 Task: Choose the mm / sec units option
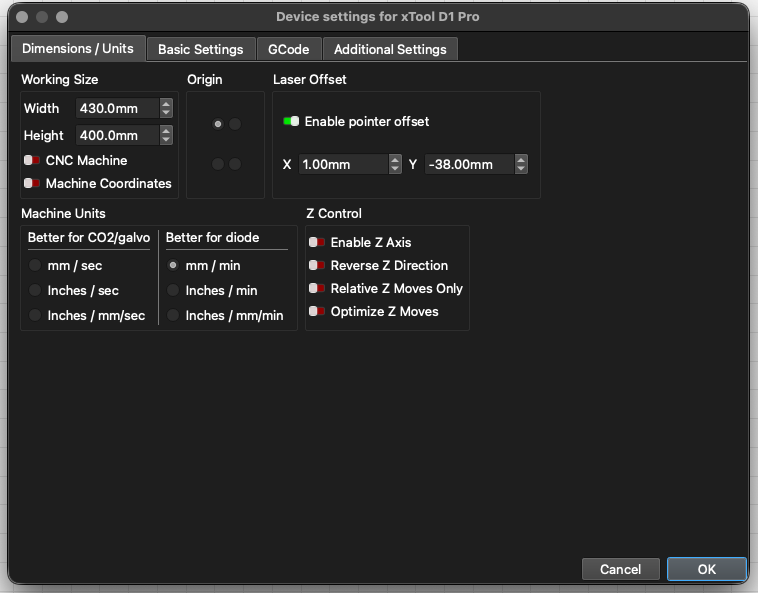tap(36, 266)
